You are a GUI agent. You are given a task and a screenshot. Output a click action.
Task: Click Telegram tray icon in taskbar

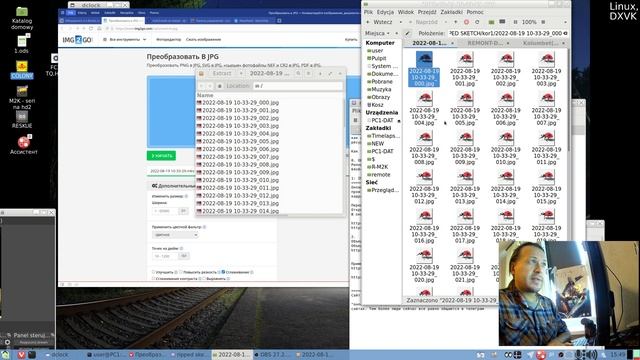530,355
